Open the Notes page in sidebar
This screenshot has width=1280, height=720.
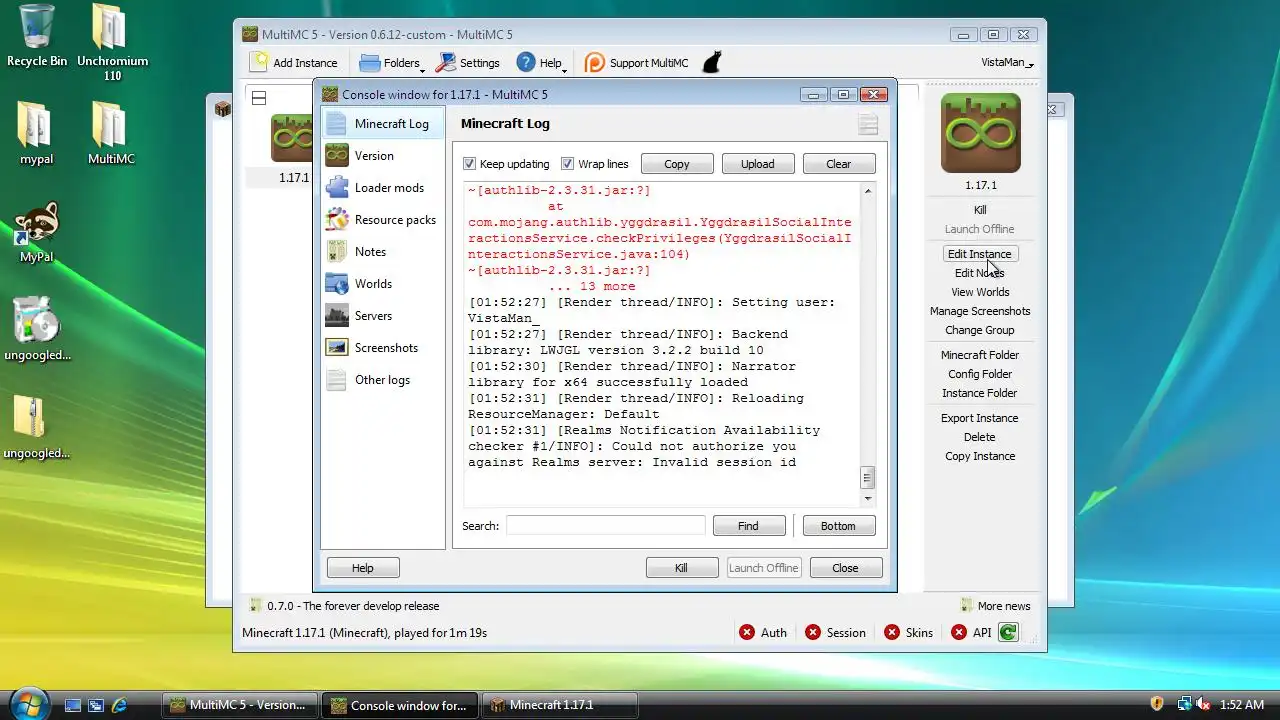tap(383, 252)
